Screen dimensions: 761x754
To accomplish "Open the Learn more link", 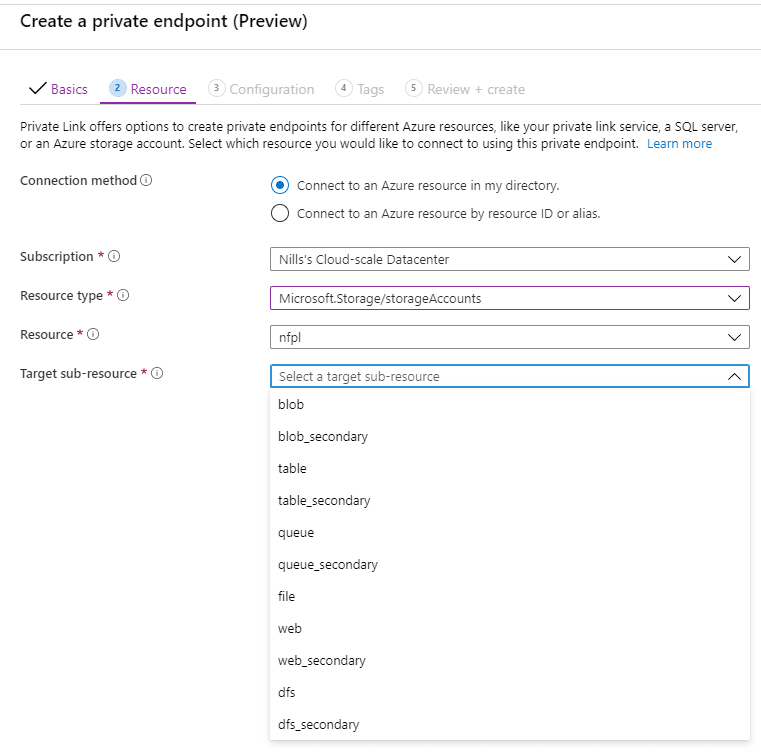I will click(679, 144).
